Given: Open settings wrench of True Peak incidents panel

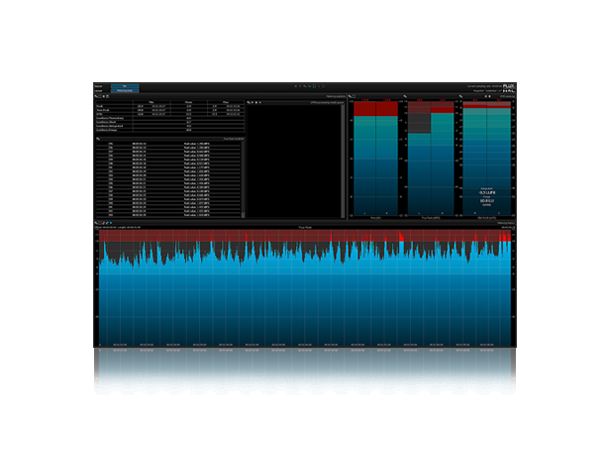Looking at the screenshot, I should coord(98,138).
